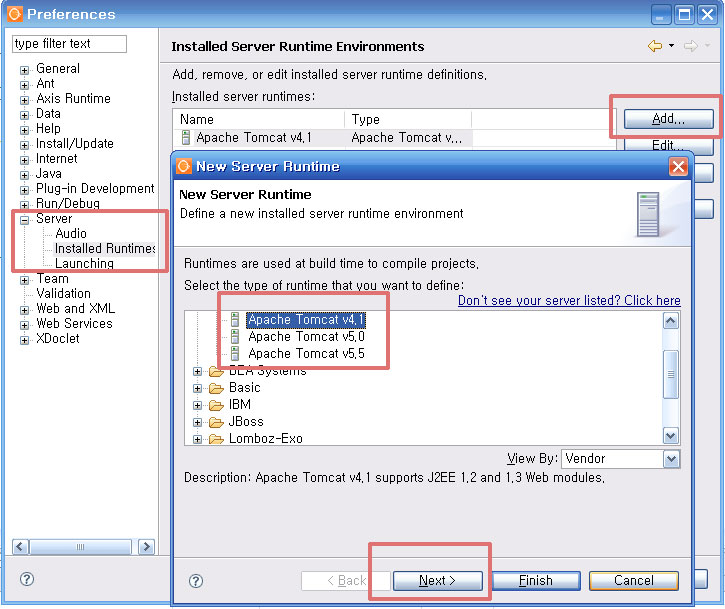The image size is (725, 609).
Task: Click the Apache Tomcat v4.1 server icon in runtimes table
Action: pos(186,137)
